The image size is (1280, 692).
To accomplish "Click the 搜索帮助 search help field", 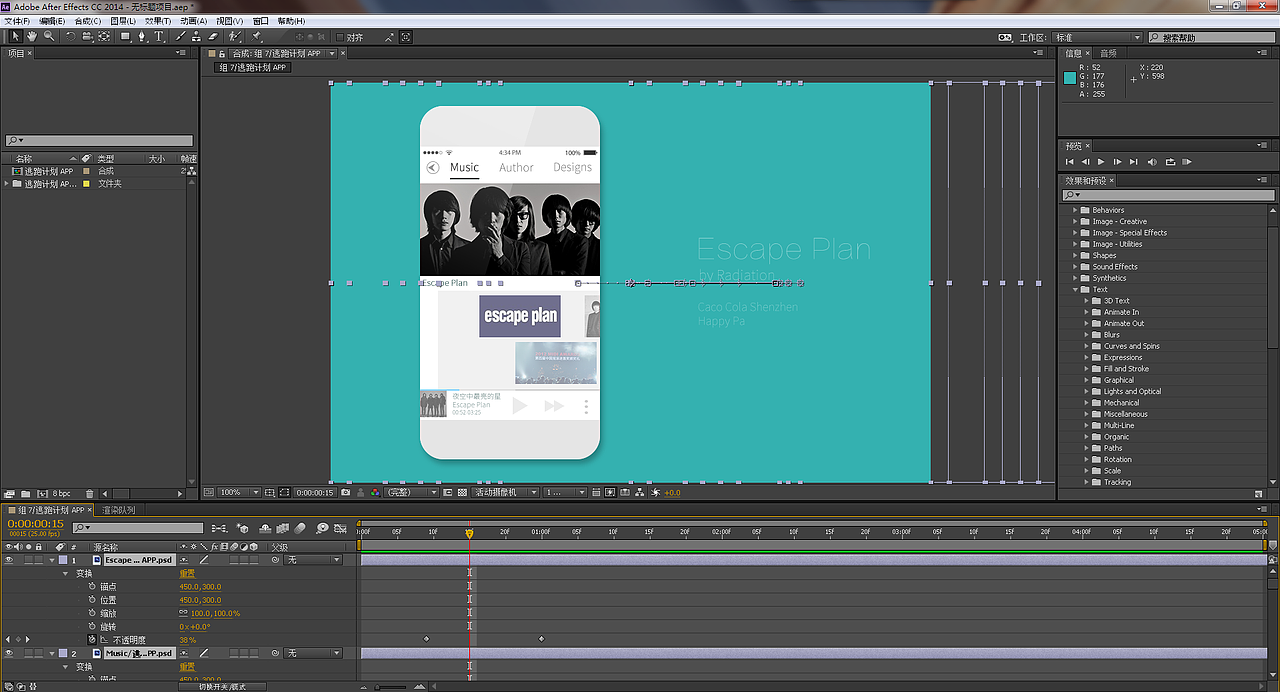I will 1214,38.
